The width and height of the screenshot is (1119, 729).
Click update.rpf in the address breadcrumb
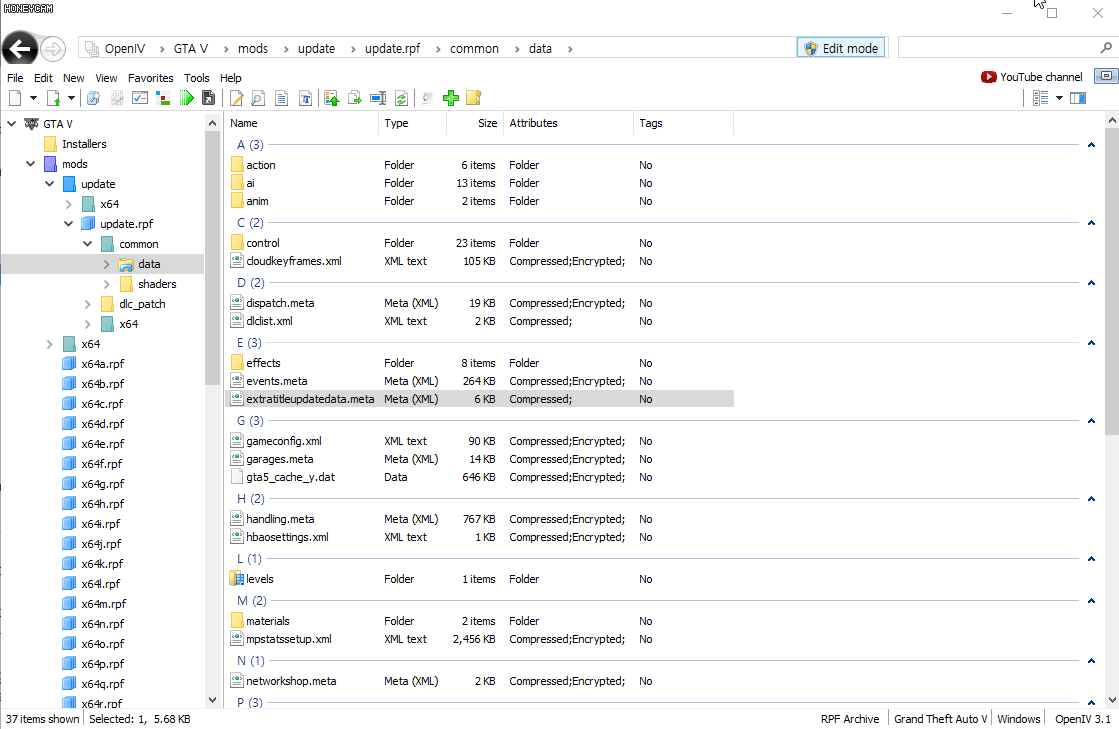393,49
